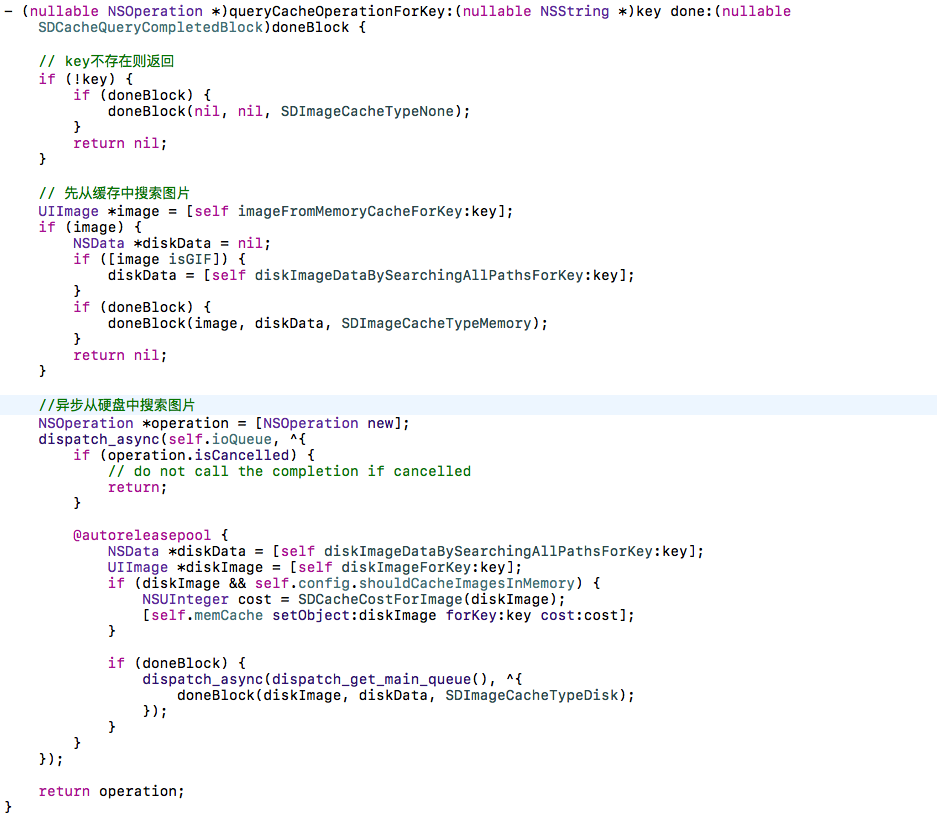
Task: Click SDImageCacheTypeNone constant
Action: tap(368, 111)
